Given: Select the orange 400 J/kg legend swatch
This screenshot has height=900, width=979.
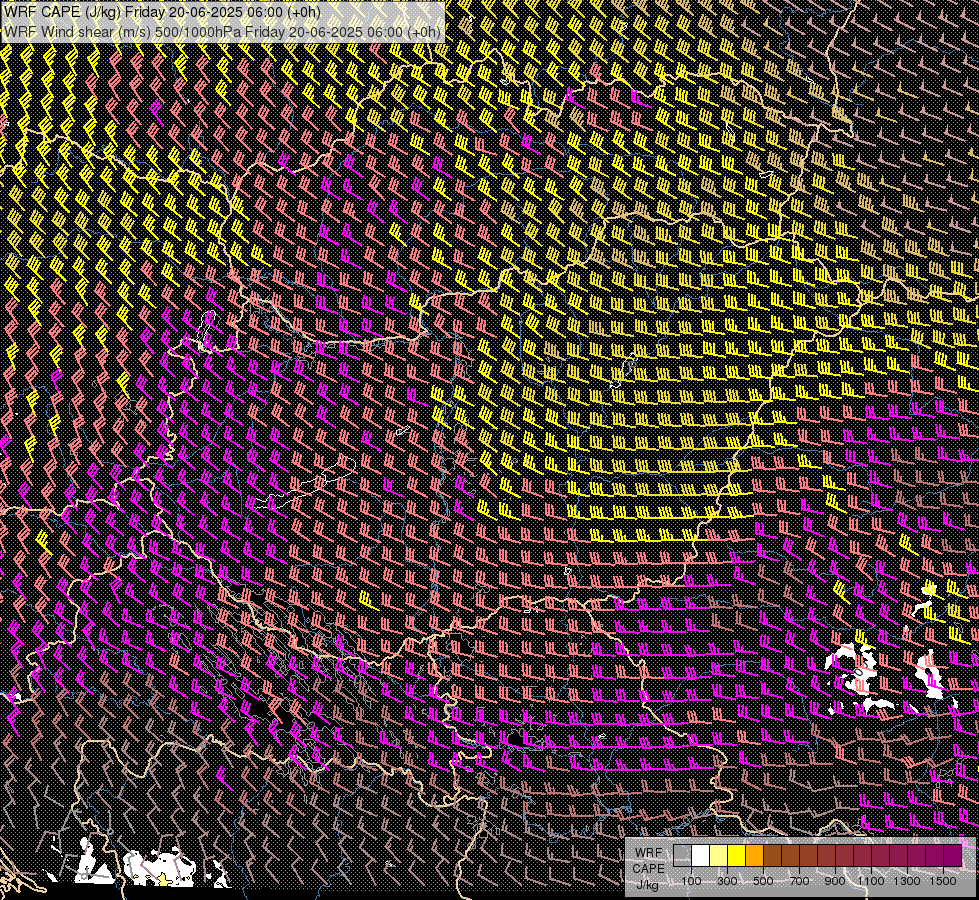Looking at the screenshot, I should pyautogui.click(x=754, y=856).
